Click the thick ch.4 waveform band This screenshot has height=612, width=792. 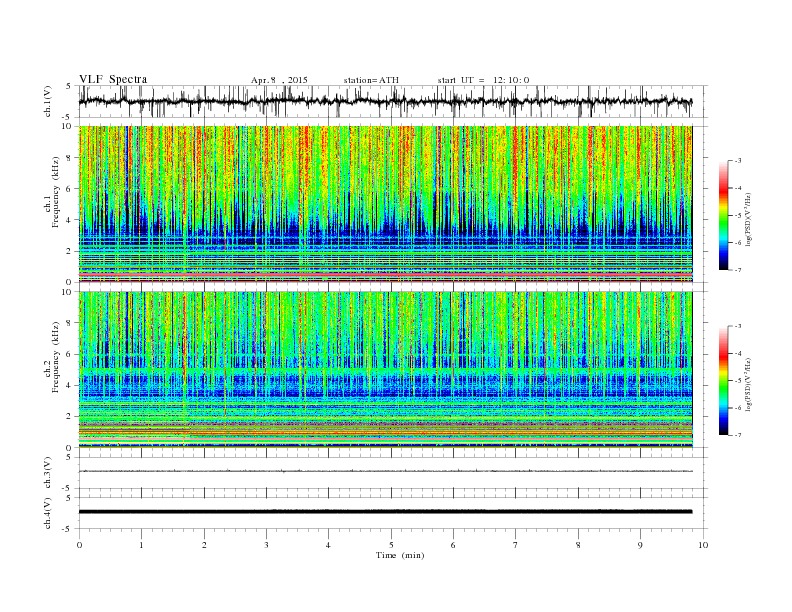(x=385, y=512)
